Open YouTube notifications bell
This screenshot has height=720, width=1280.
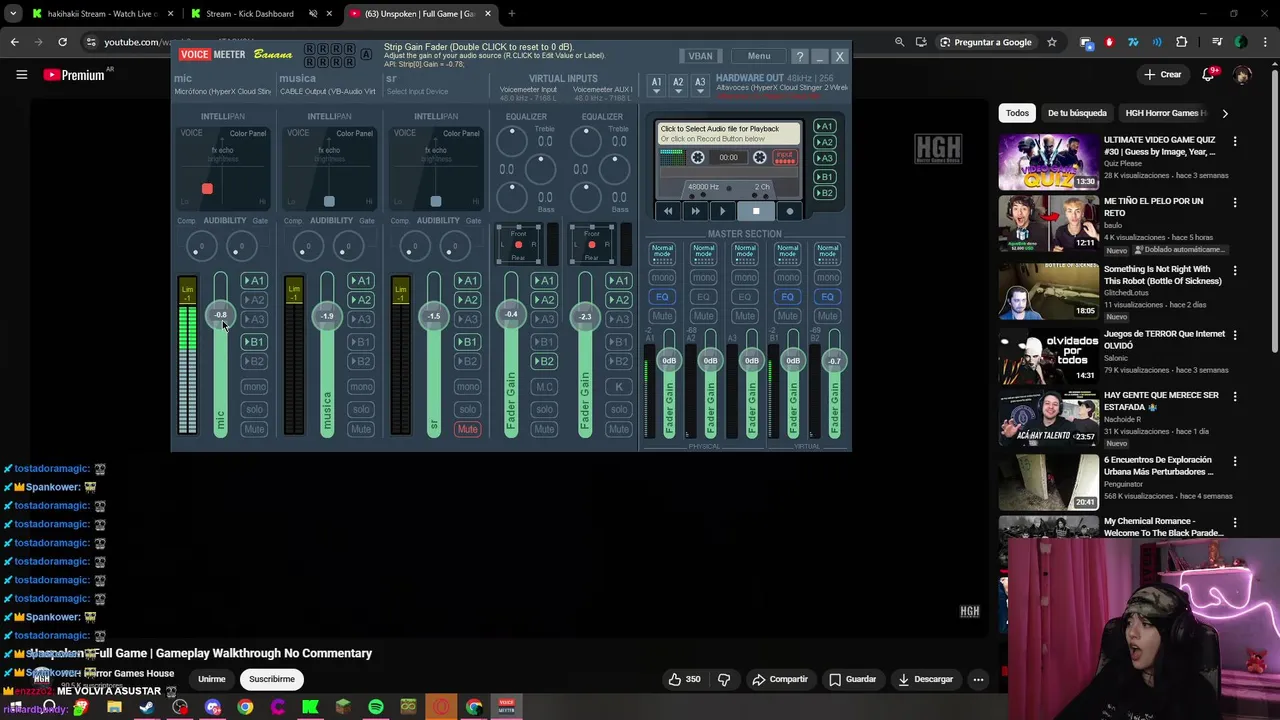tap(1208, 75)
